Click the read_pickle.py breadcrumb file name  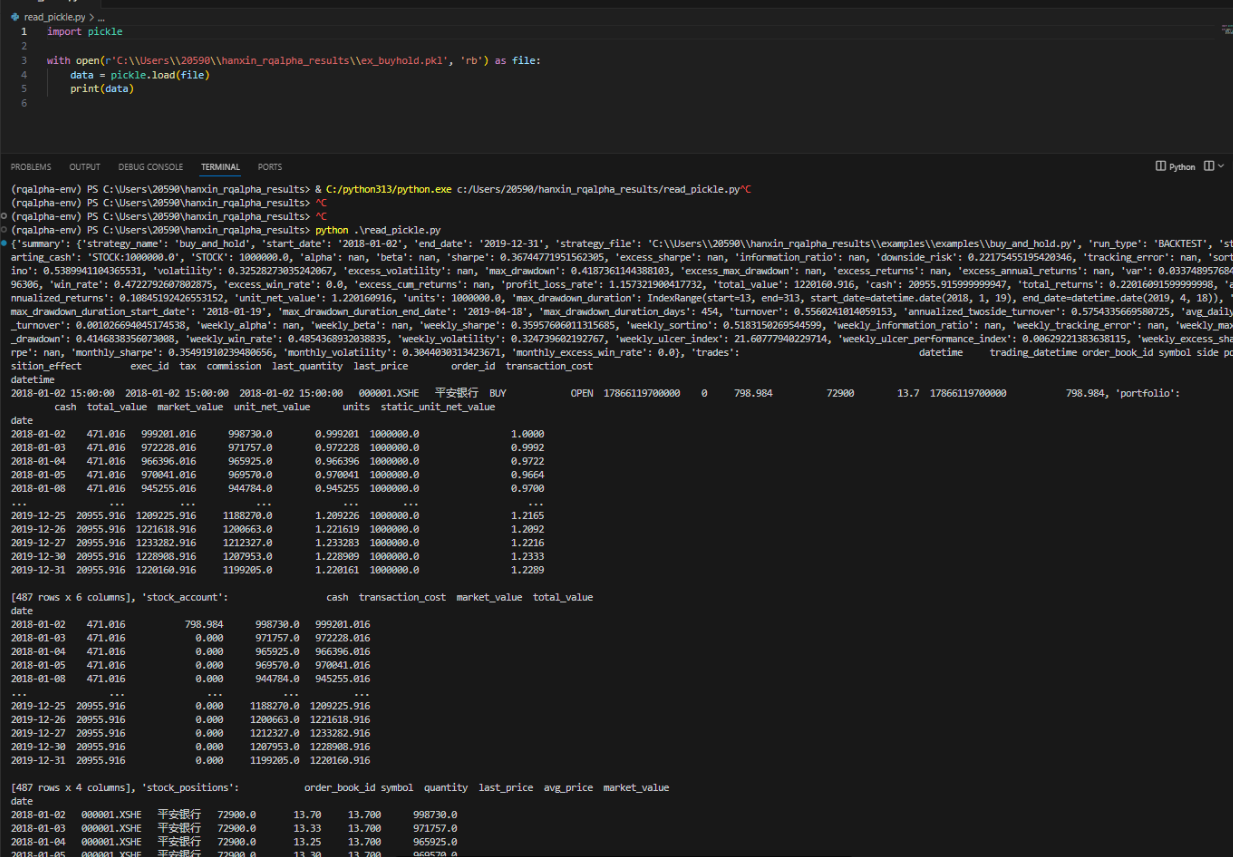[55, 18]
